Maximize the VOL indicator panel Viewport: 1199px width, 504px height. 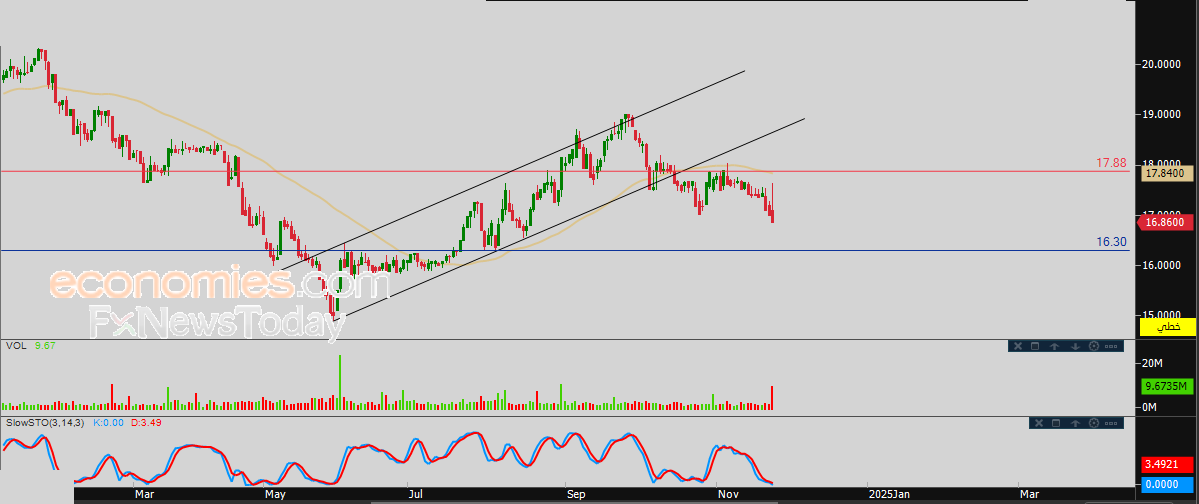point(1035,346)
